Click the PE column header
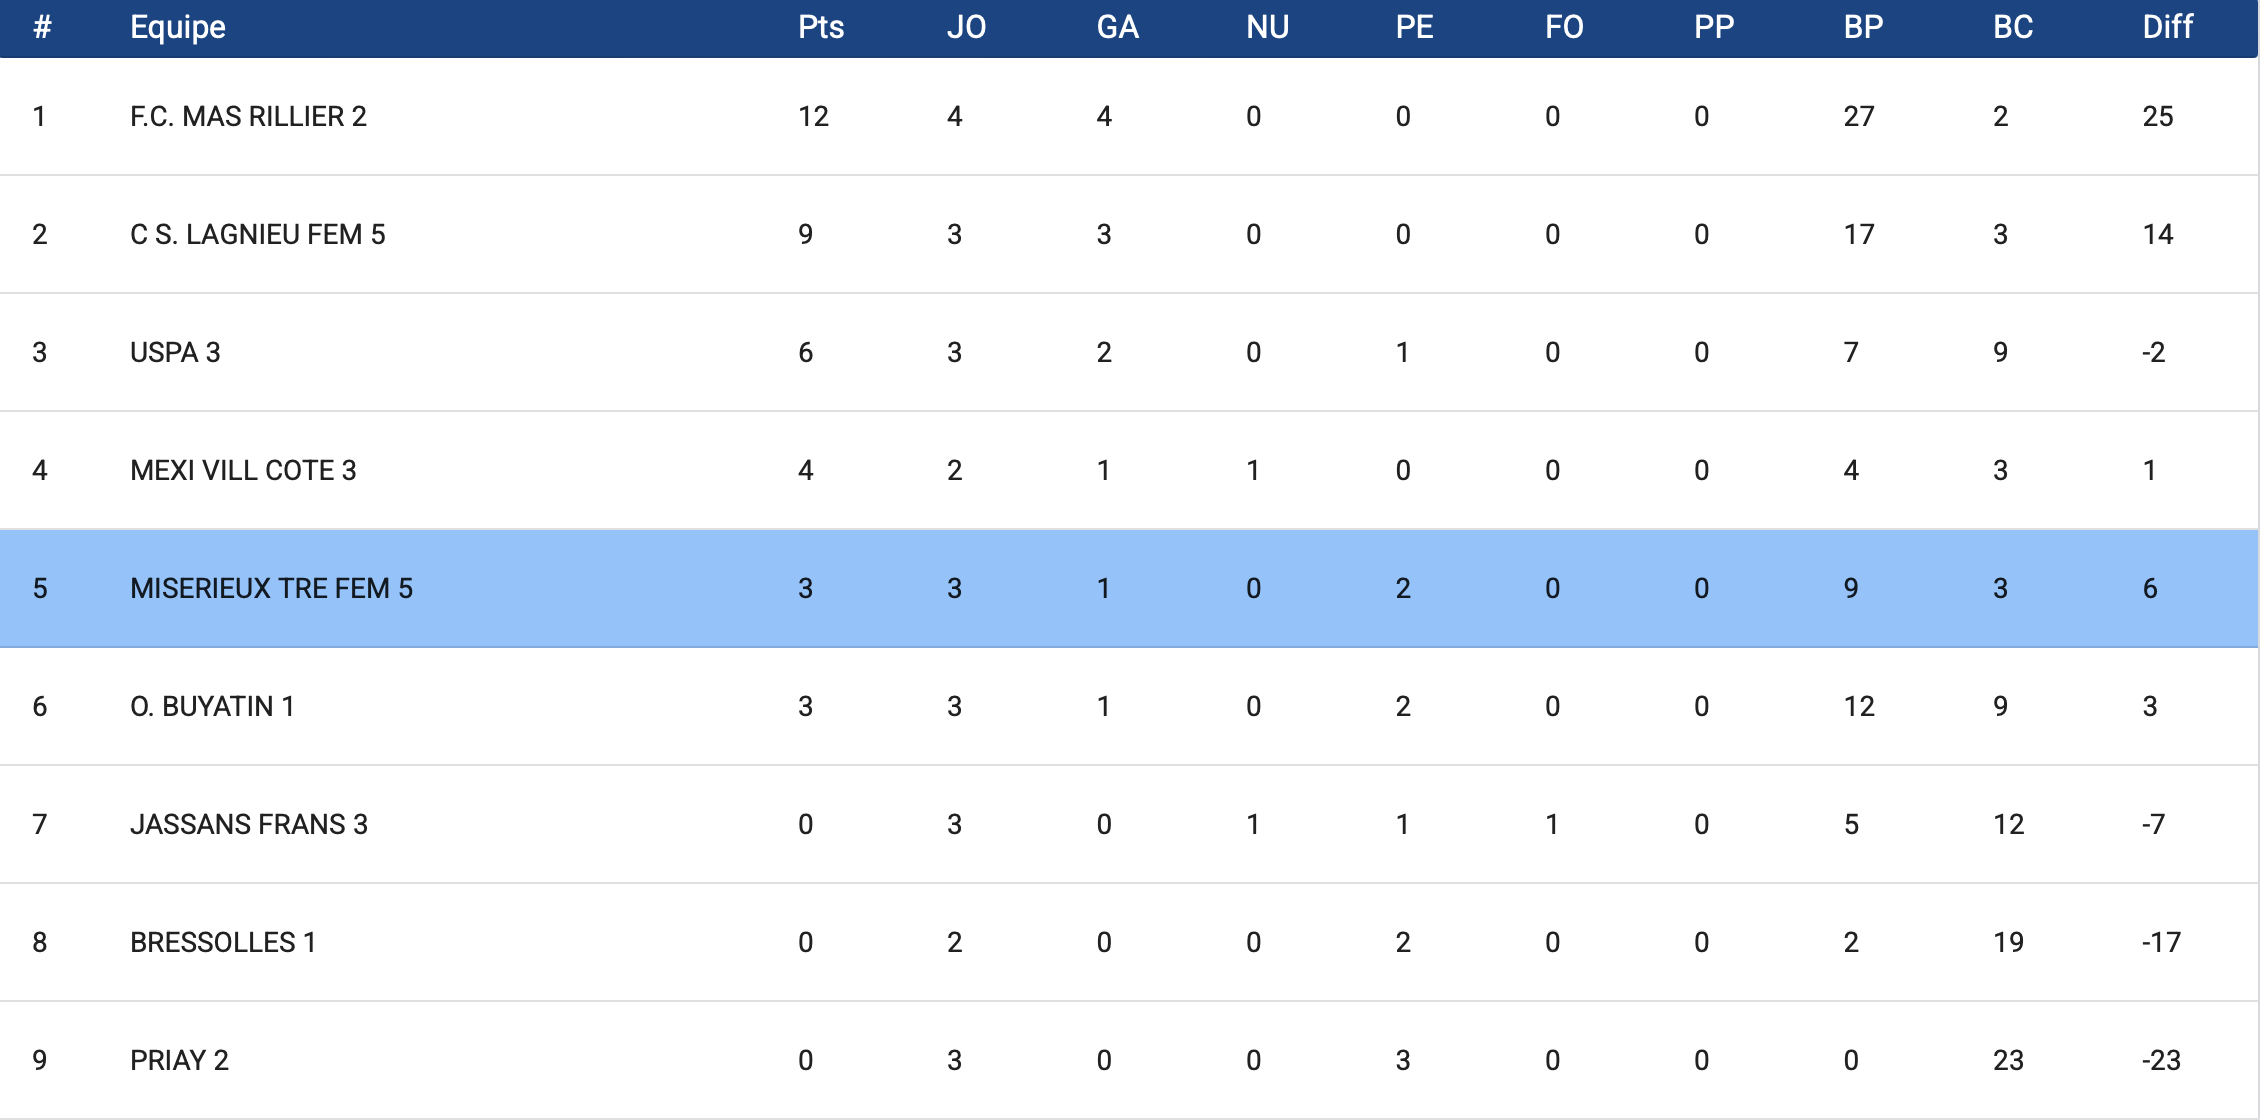The height and width of the screenshot is (1120, 2260). [x=1414, y=27]
